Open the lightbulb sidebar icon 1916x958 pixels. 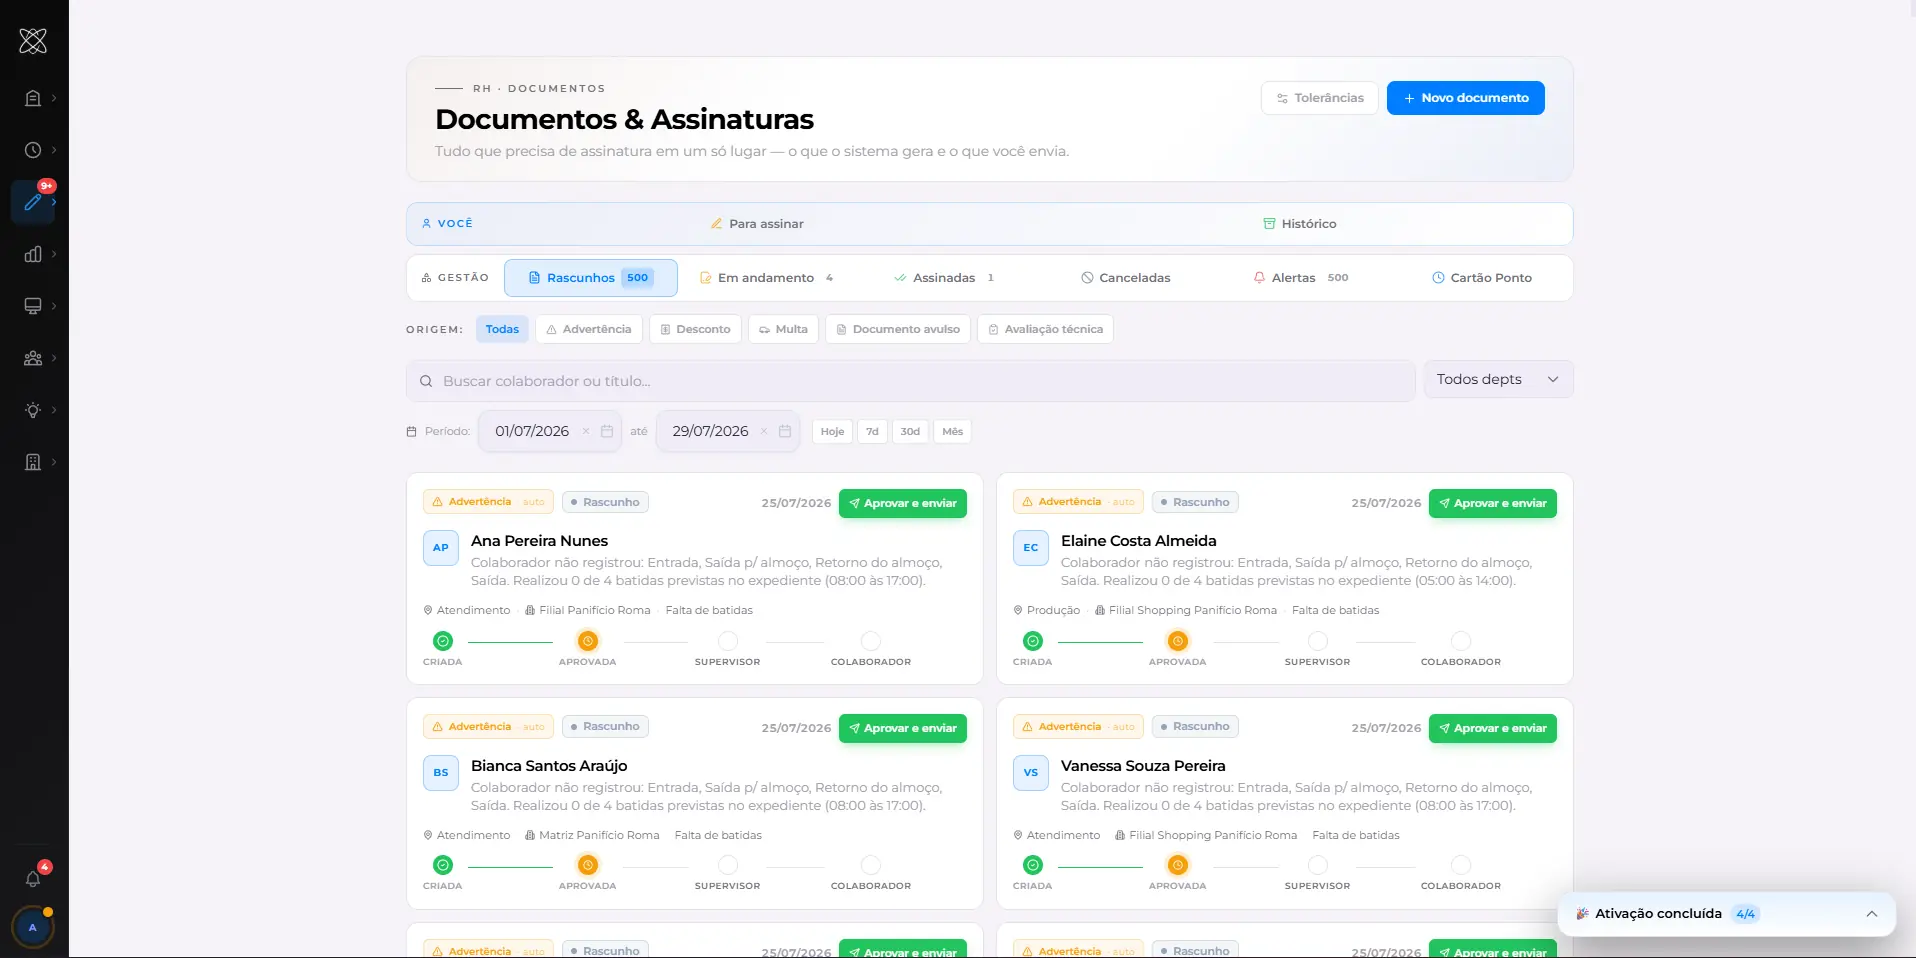(33, 410)
